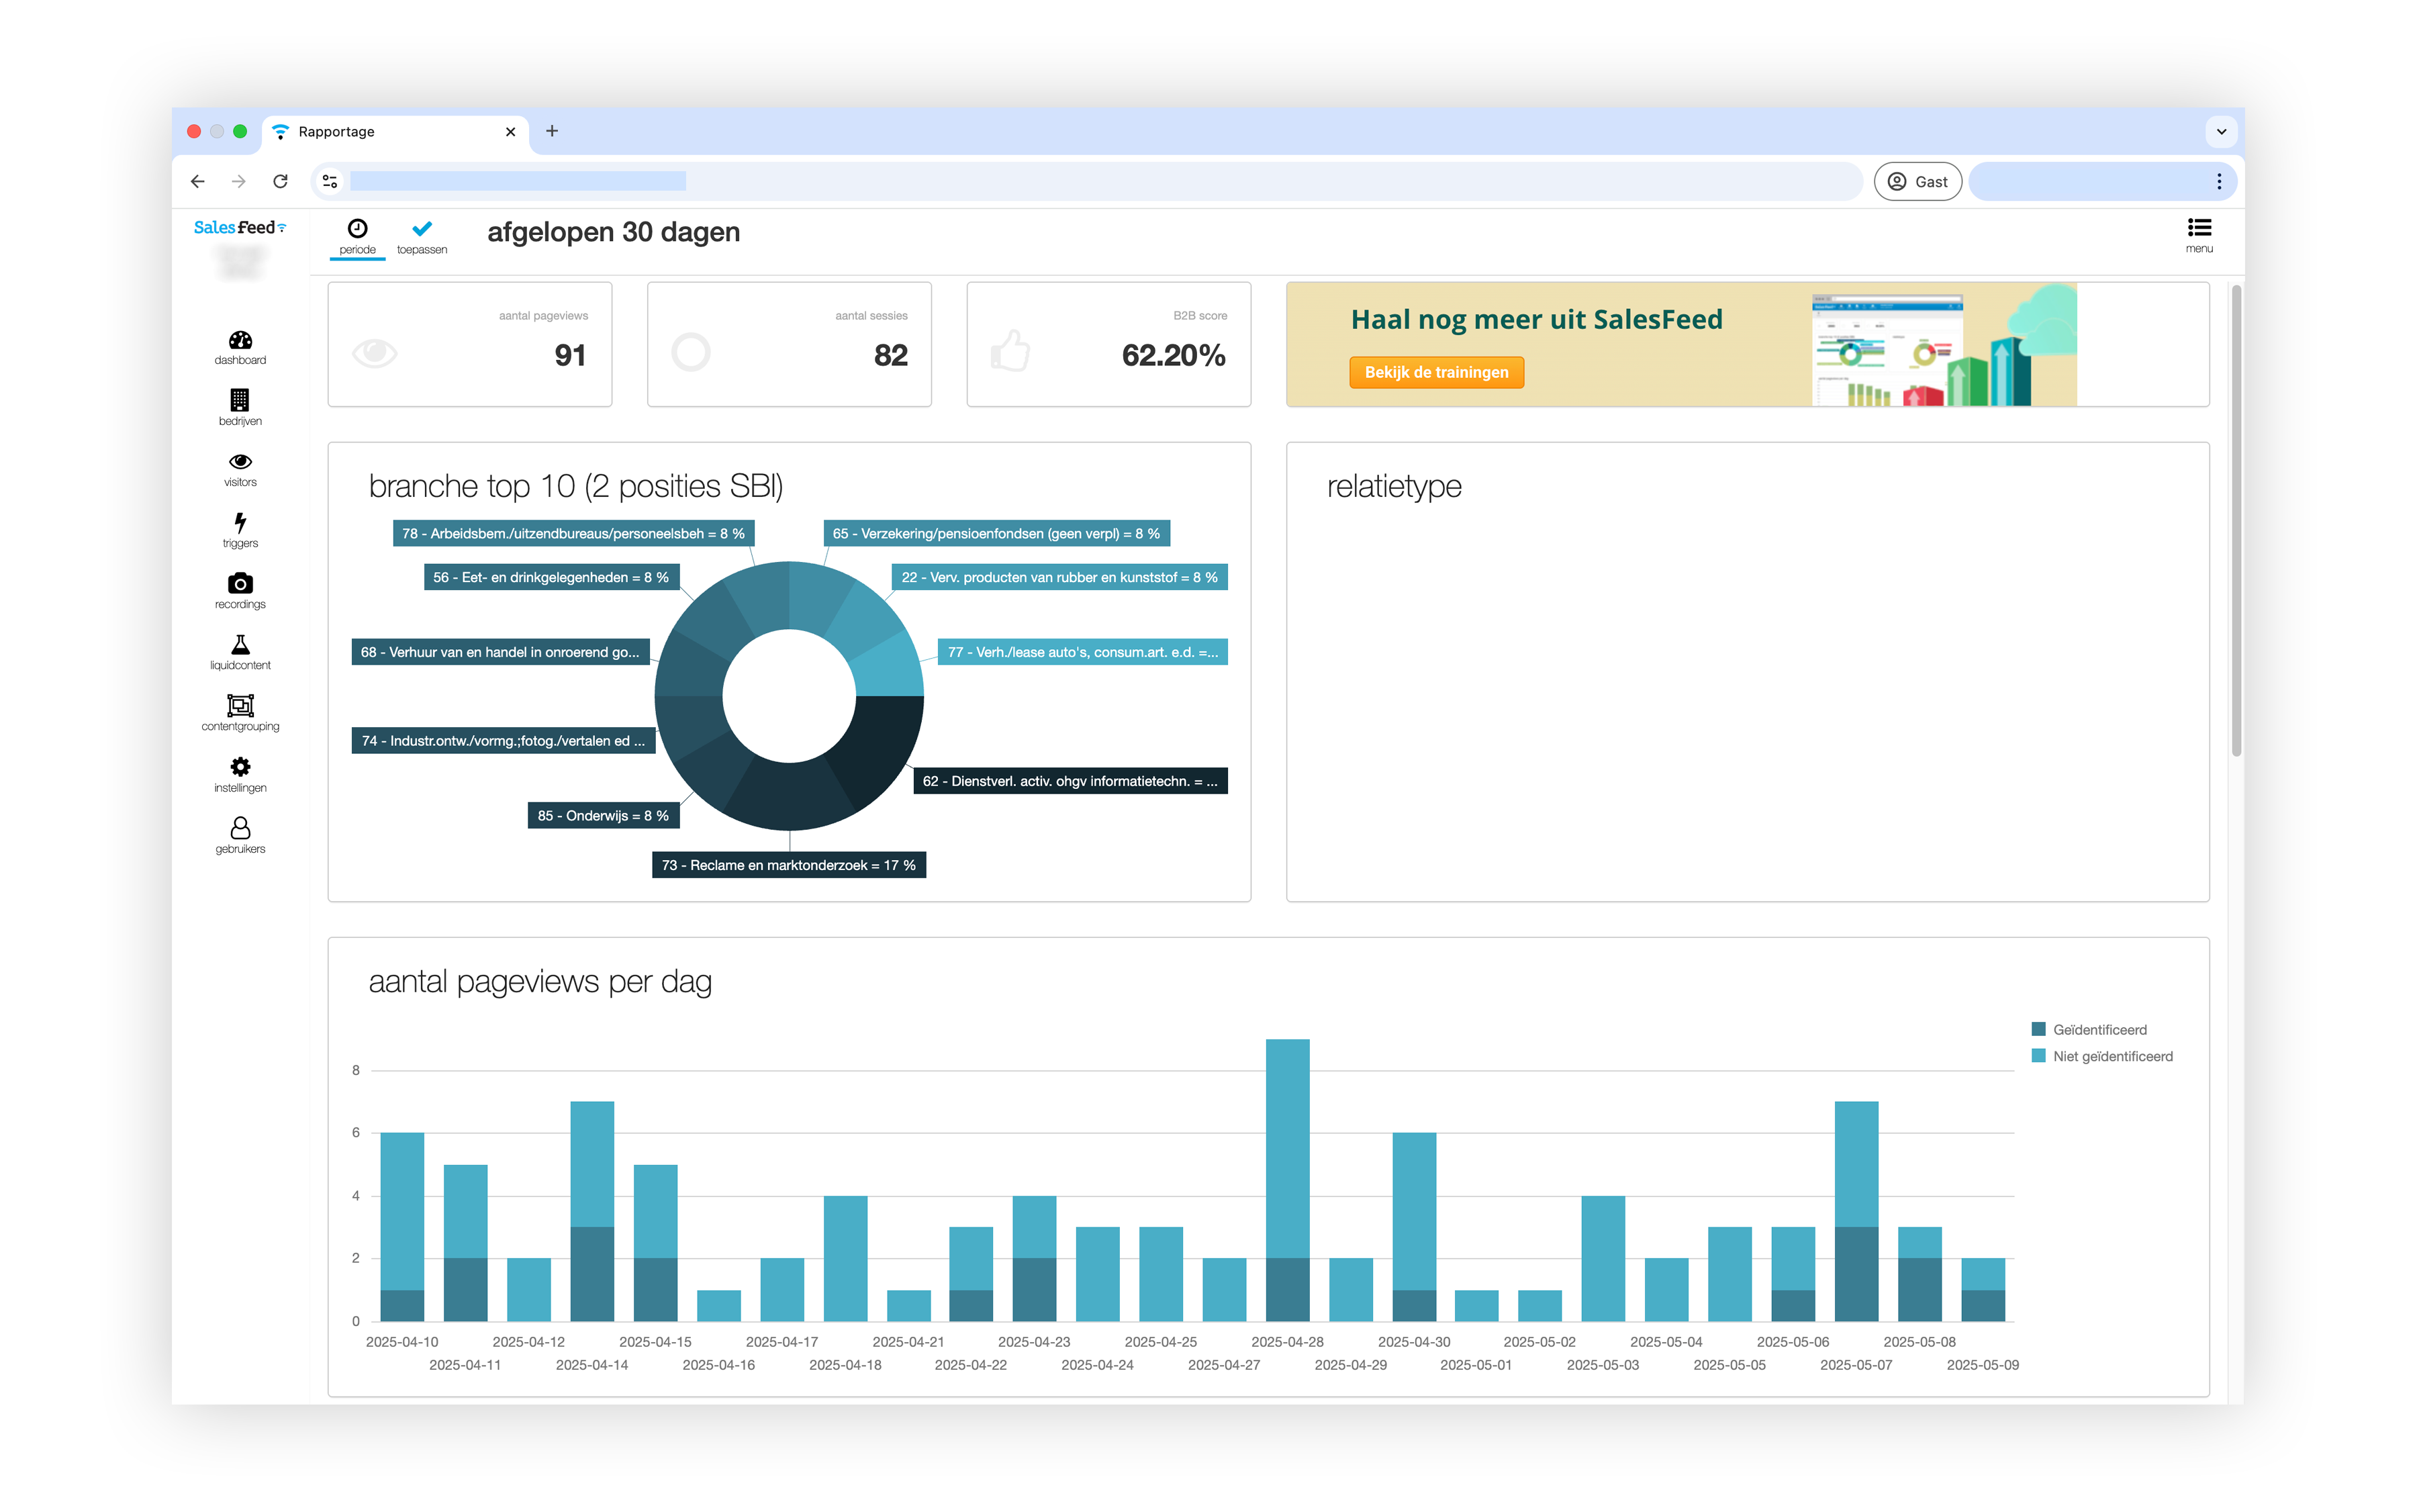Toggle the Niet geïdentificeerd legend series
This screenshot has height=1512, width=2417.
coord(2111,1056)
